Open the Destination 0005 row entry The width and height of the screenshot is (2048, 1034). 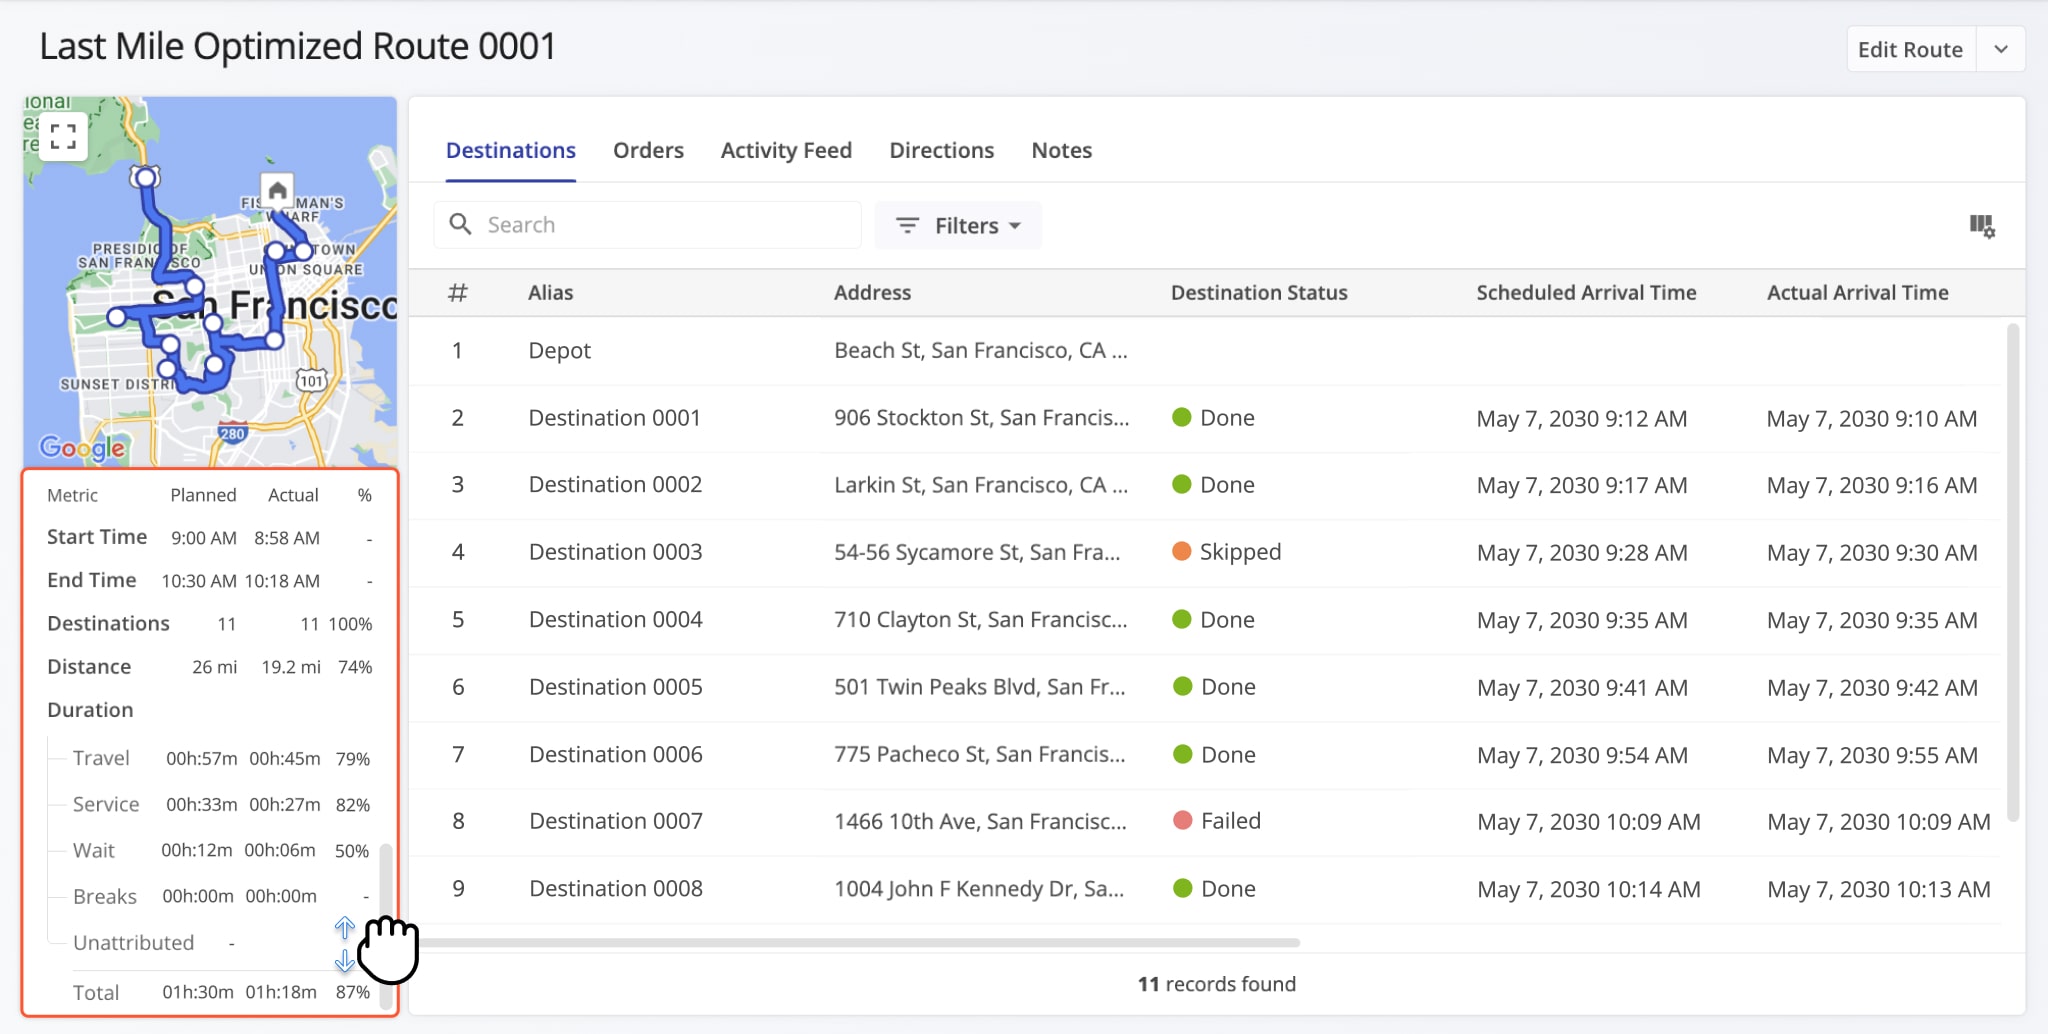[615, 687]
